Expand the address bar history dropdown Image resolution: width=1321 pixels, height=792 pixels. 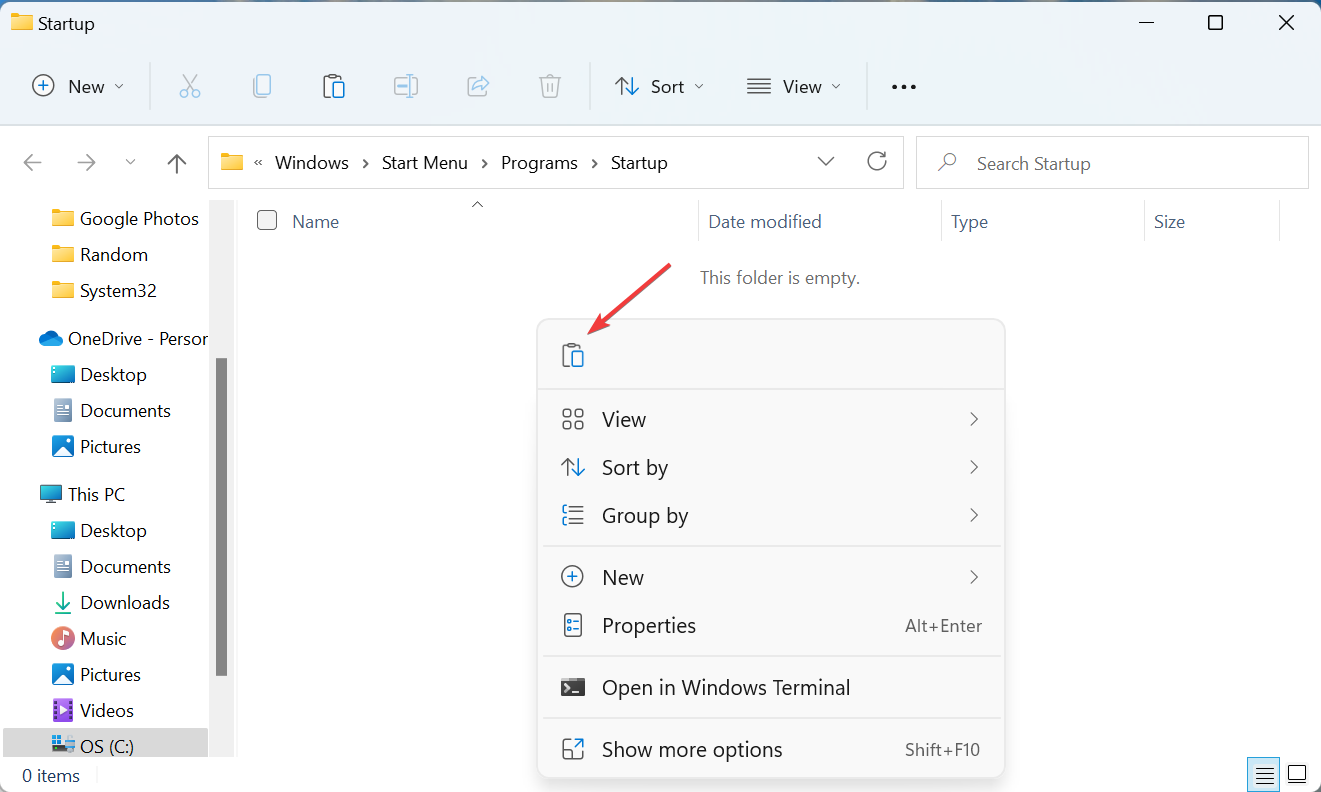click(826, 161)
